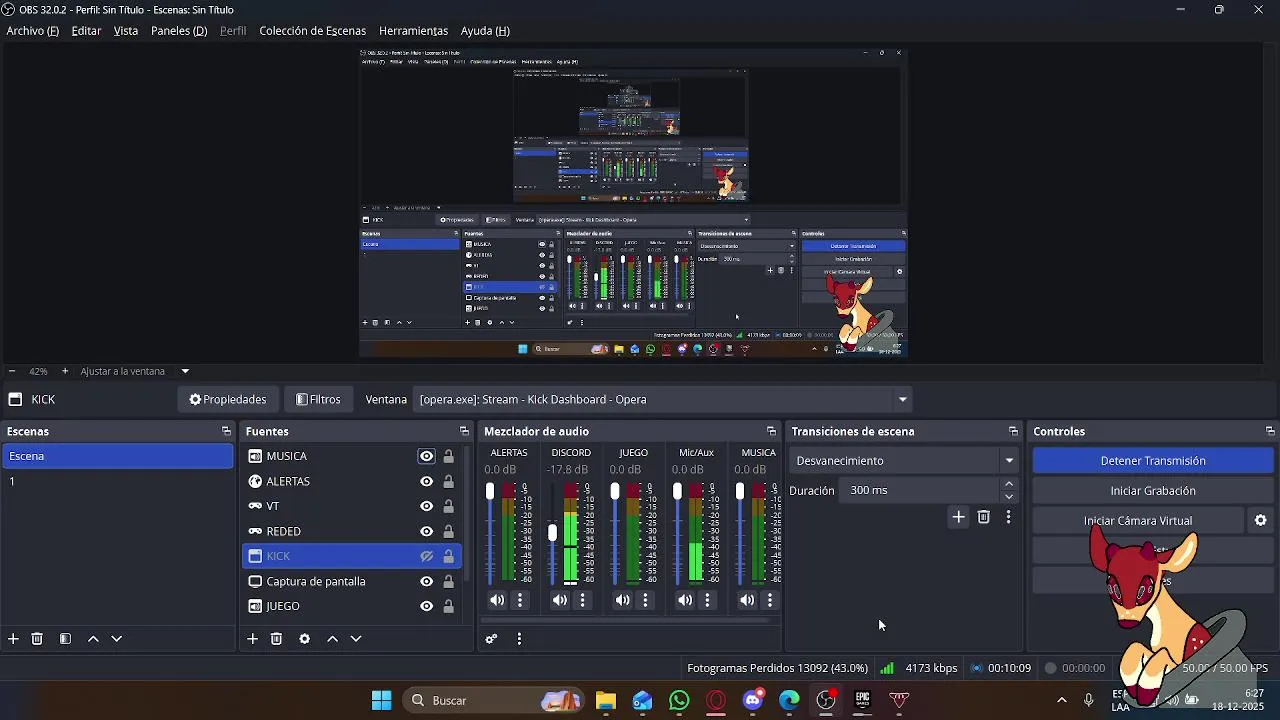Open scene filters icon in Escenas panel
1280x720 pixels.
coord(65,639)
